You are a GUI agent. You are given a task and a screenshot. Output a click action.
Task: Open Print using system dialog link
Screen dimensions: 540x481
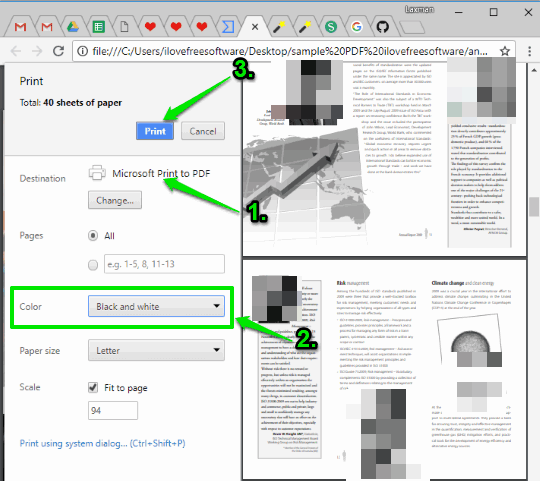102,443
